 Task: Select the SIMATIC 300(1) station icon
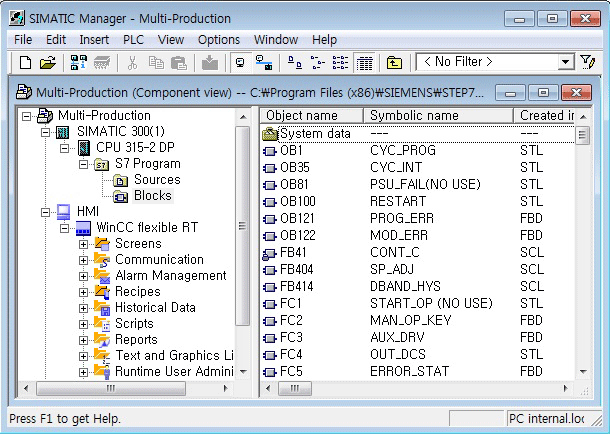[x=62, y=132]
